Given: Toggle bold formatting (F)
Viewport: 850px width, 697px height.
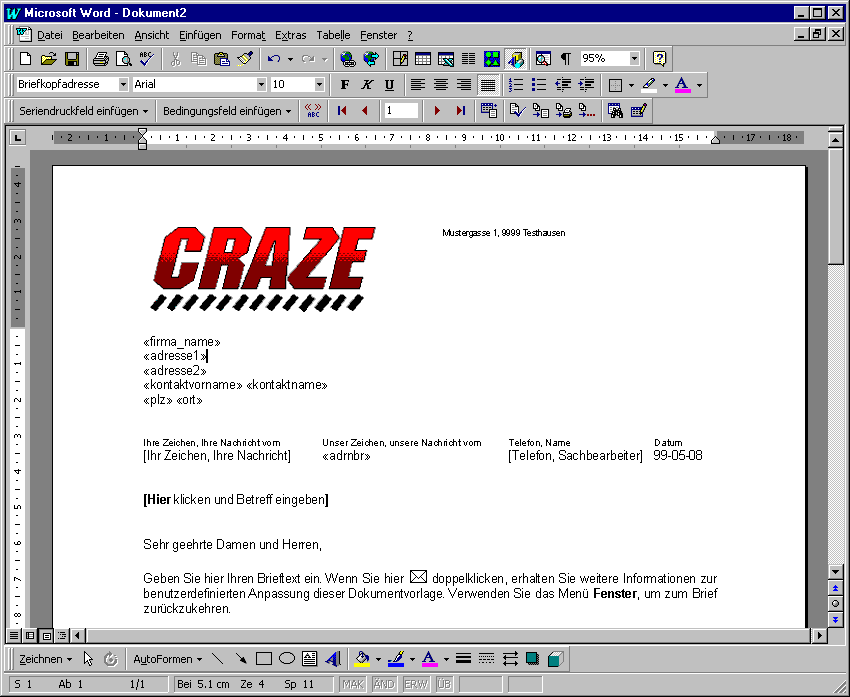Looking at the screenshot, I should pos(344,85).
